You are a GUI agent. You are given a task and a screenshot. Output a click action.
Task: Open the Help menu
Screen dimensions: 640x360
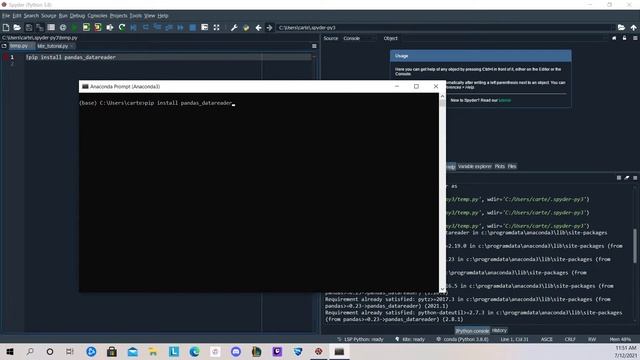[162, 16]
